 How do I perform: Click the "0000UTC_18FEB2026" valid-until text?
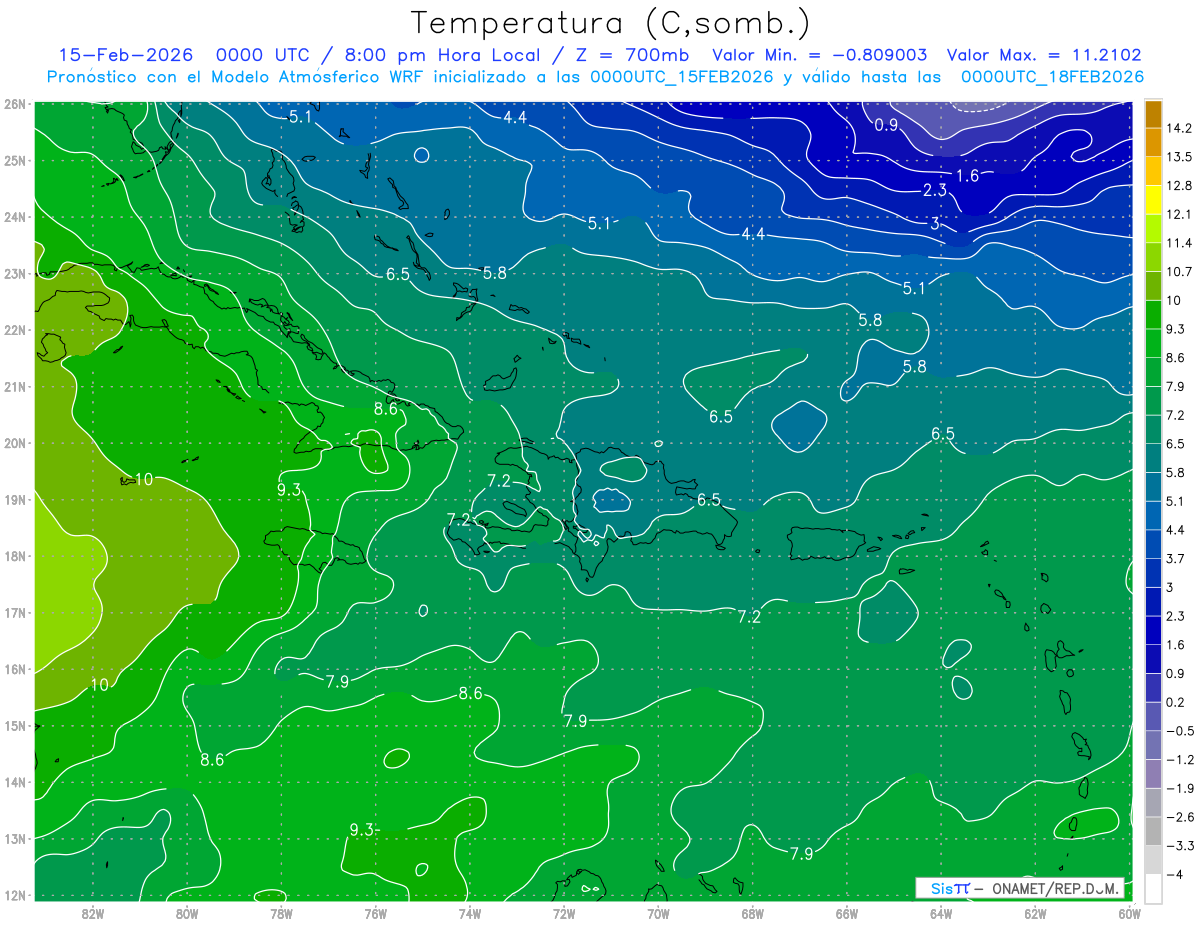click(1052, 77)
